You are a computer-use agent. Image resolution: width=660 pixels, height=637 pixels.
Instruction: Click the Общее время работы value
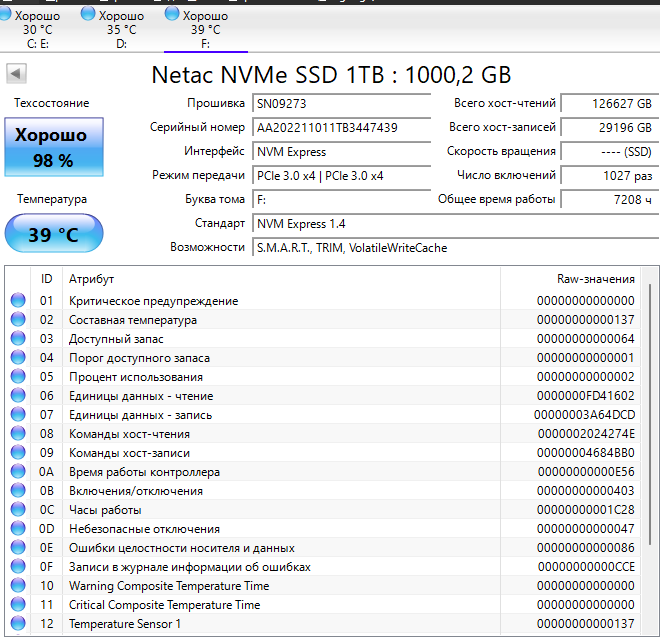point(608,200)
